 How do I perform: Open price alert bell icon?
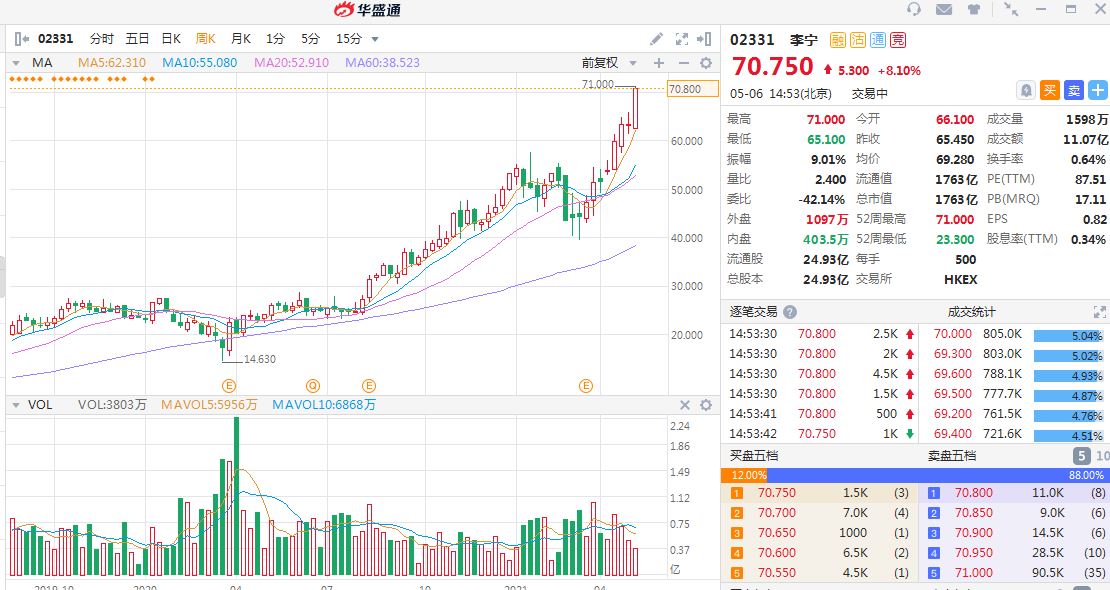click(1026, 90)
